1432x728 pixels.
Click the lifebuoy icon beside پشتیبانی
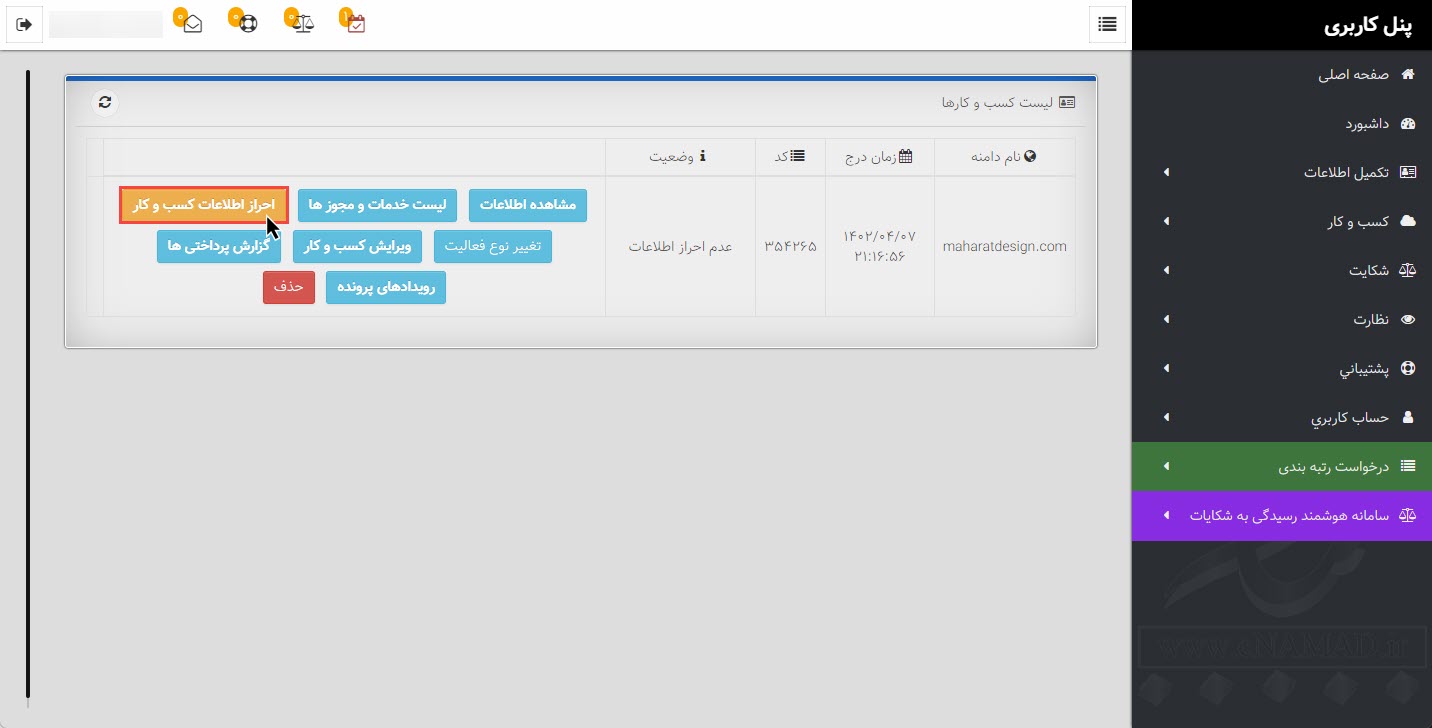(1408, 368)
